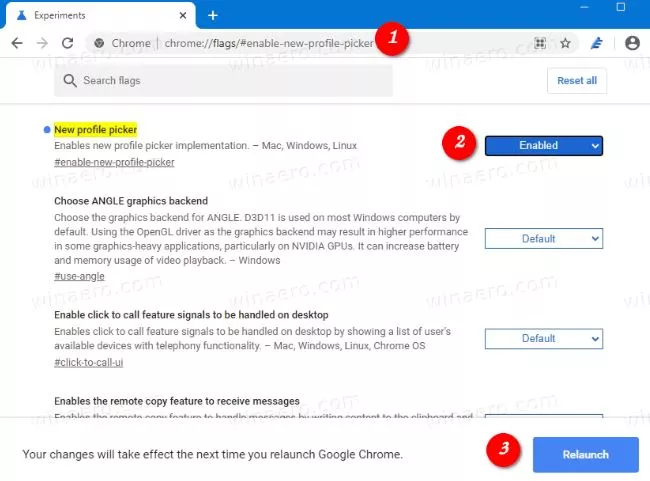Click Choose ANGLE graphics backend heading
The image size is (650, 481).
coord(131,201)
